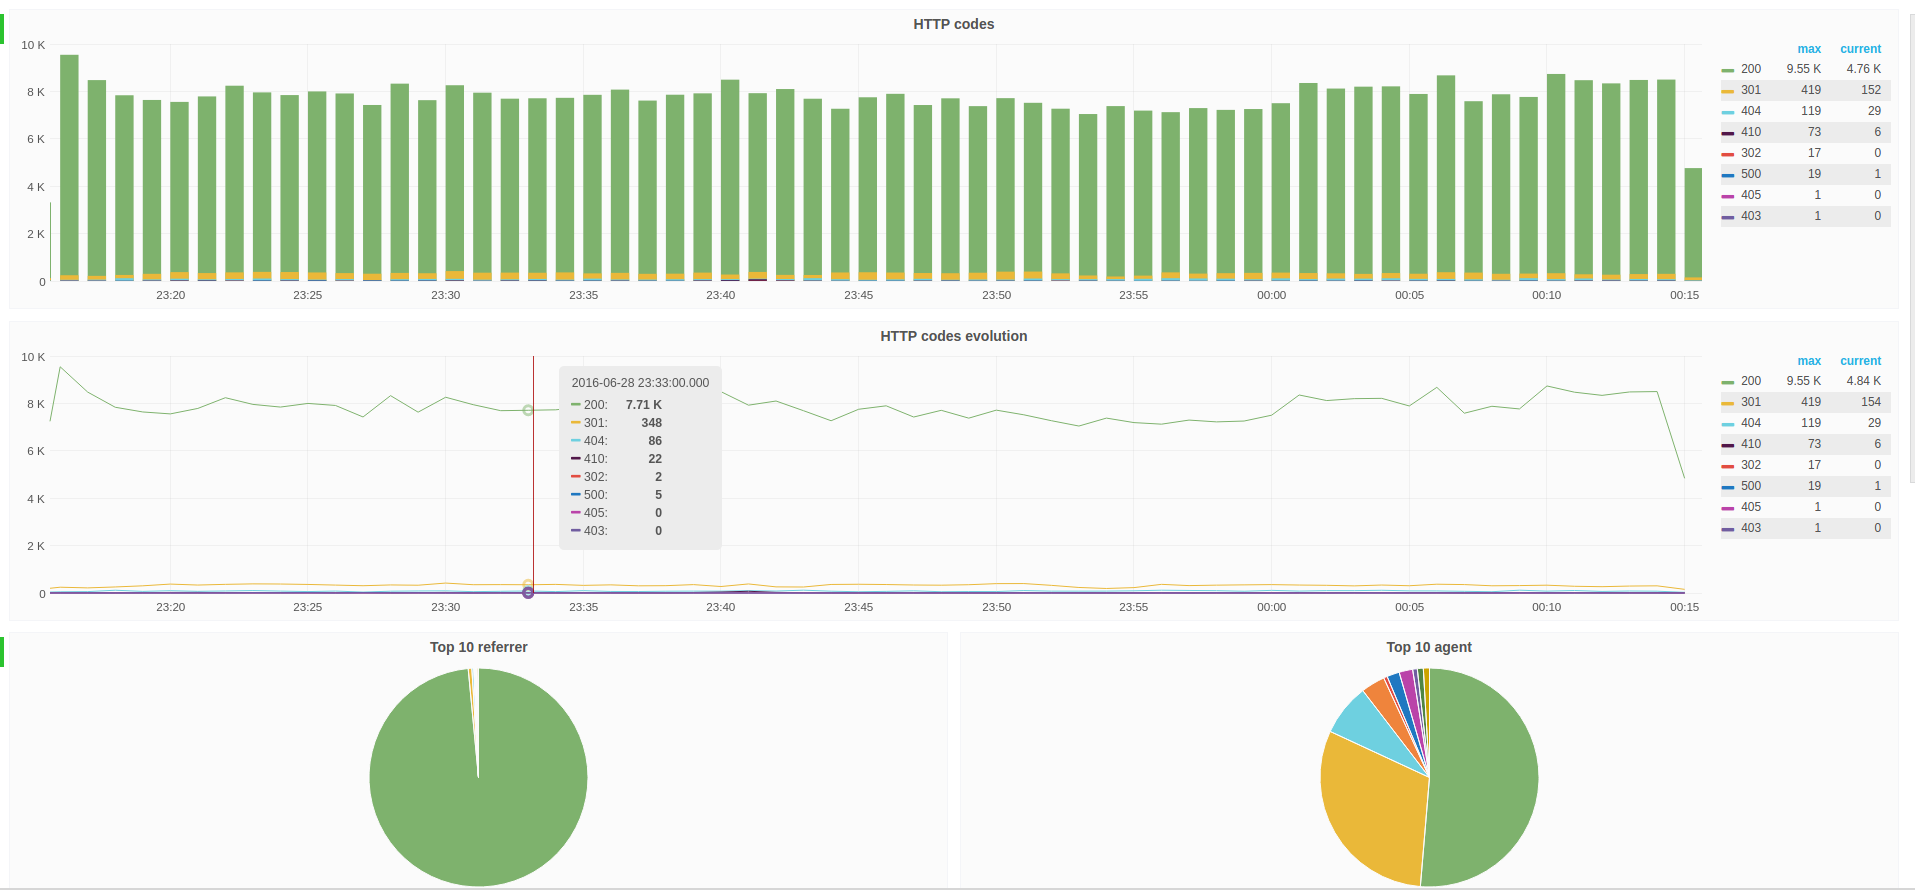Toggle series 404 in HTTP codes legend

pos(1750,111)
